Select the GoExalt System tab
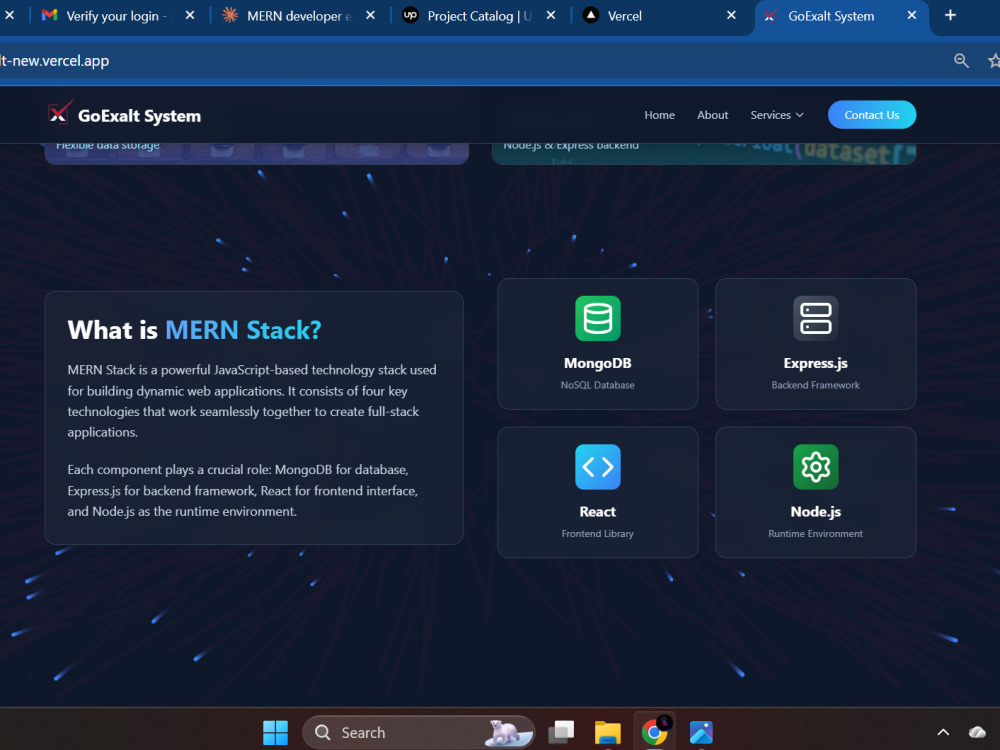This screenshot has width=1000, height=750. click(831, 16)
